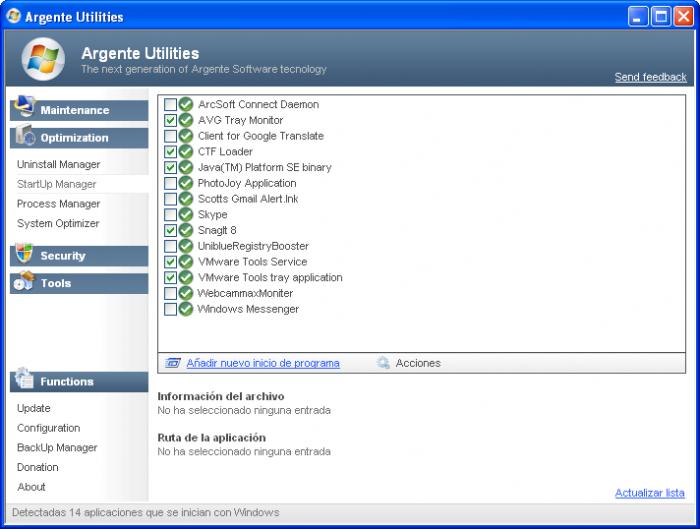Open the Acciones actions menu
Screen dimensions: 700x529
click(x=418, y=363)
